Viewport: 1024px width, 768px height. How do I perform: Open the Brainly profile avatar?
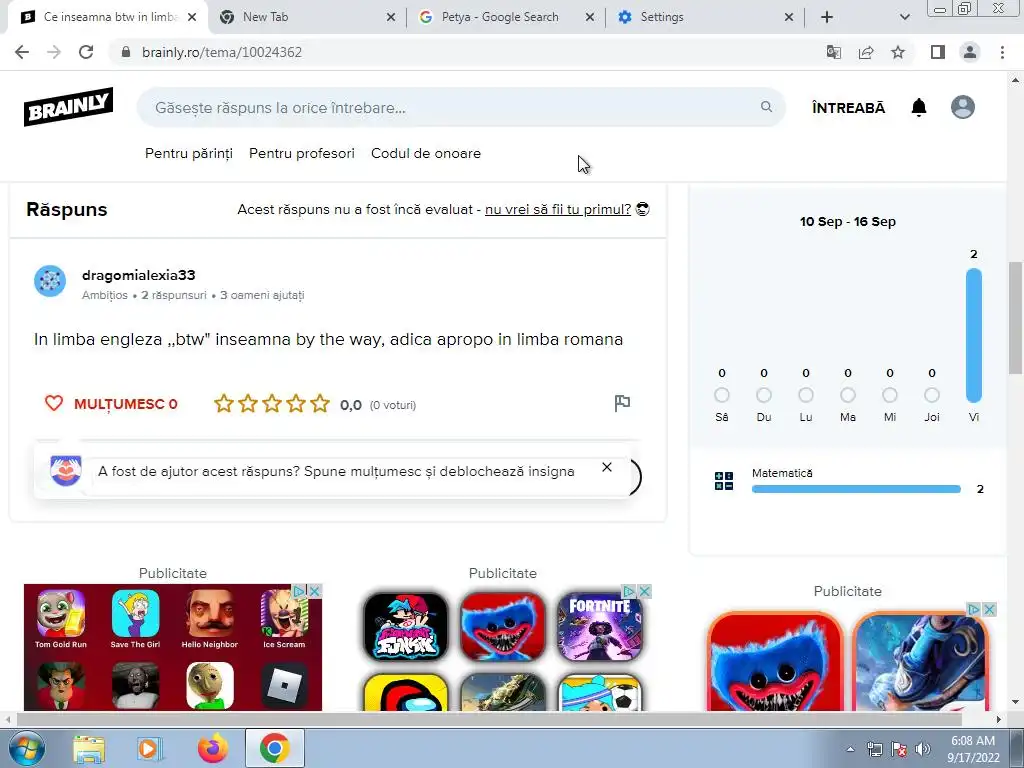[x=963, y=107]
